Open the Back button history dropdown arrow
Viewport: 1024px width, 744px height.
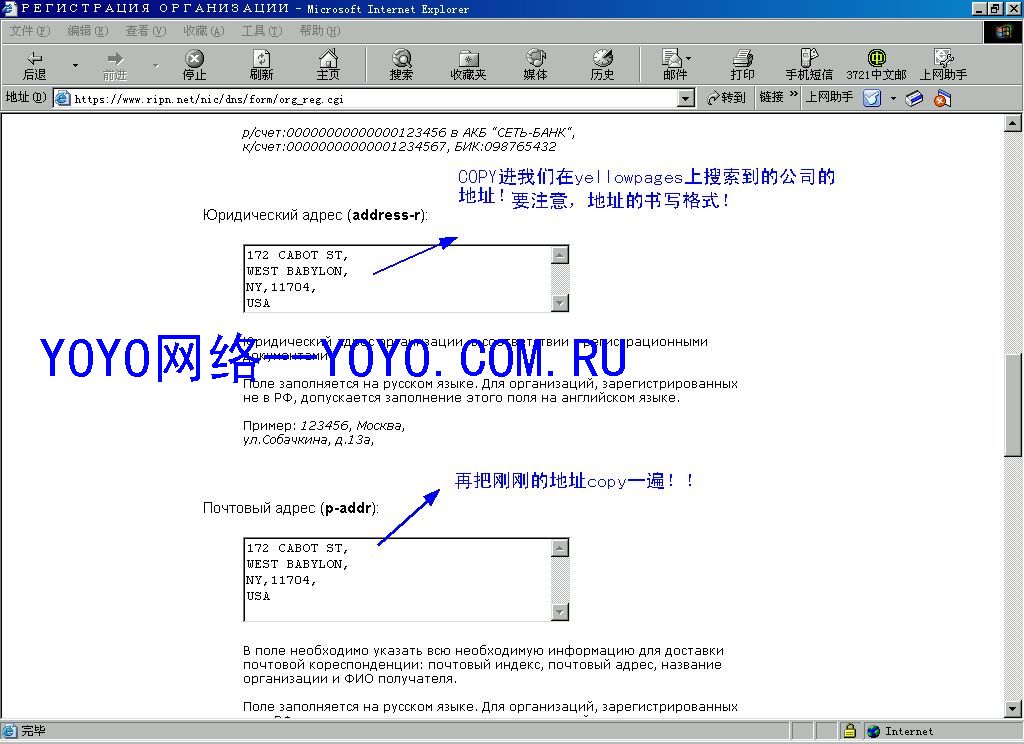tap(75, 65)
